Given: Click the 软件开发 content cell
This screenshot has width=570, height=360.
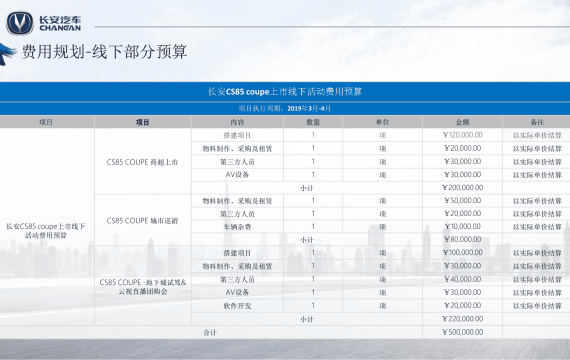Looking at the screenshot, I should (237, 306).
